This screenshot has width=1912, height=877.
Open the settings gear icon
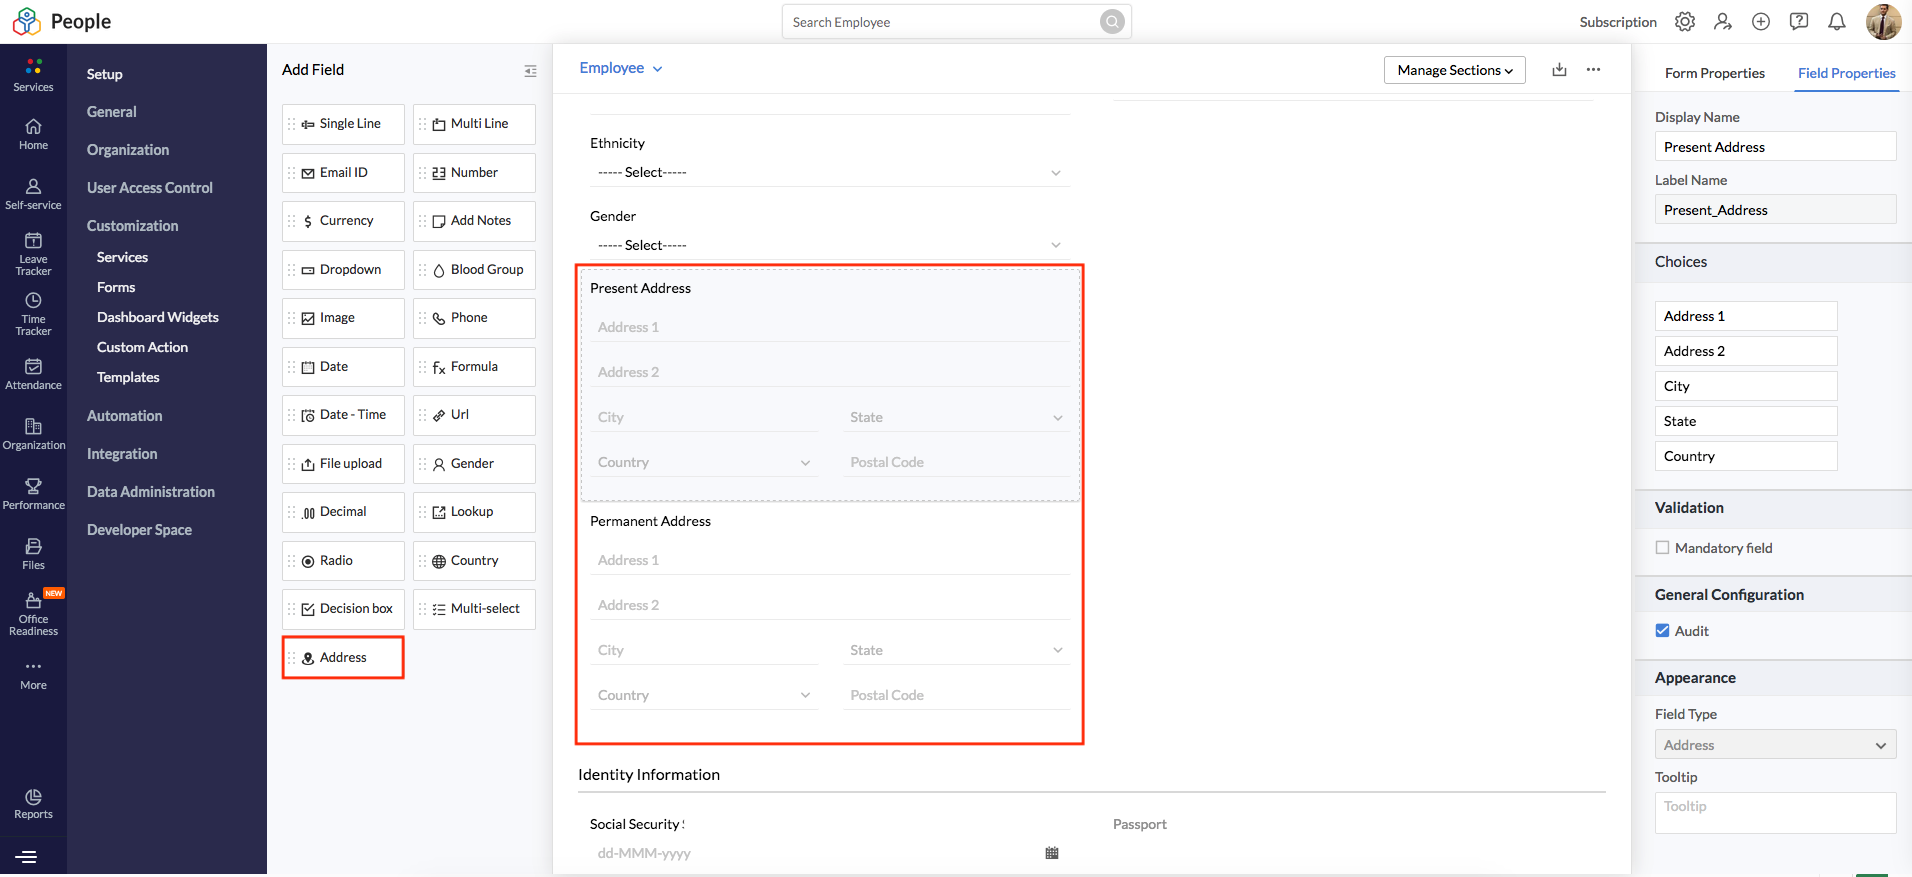point(1685,21)
